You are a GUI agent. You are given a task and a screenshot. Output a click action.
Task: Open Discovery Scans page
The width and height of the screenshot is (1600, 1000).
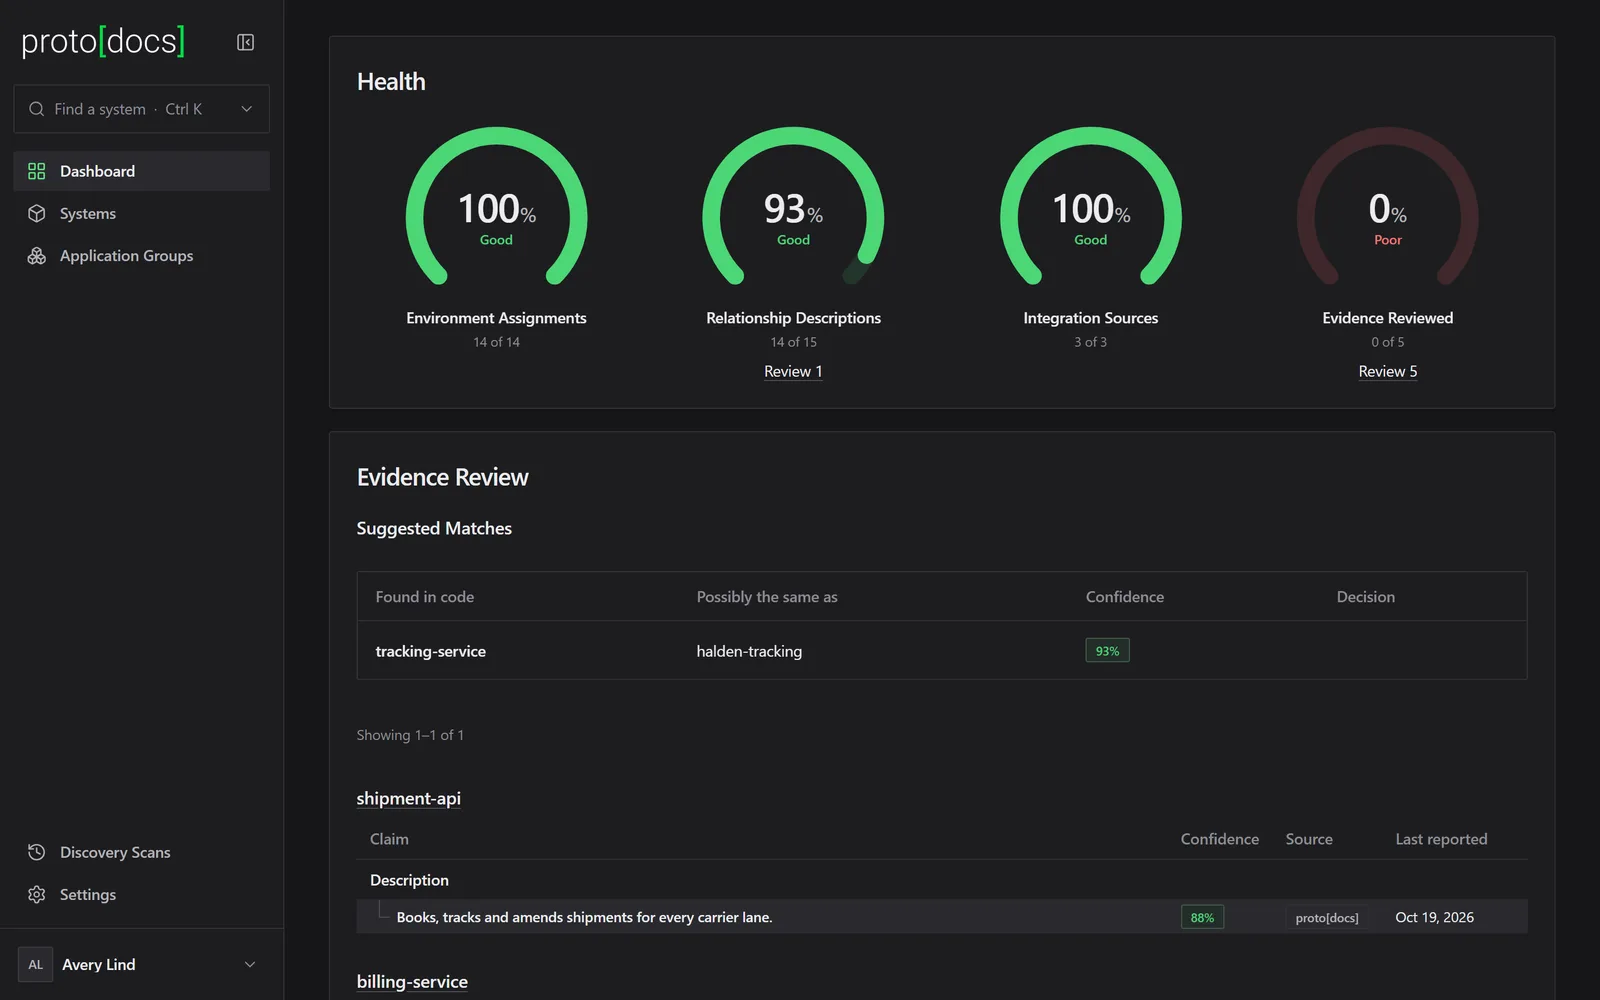(x=141, y=852)
